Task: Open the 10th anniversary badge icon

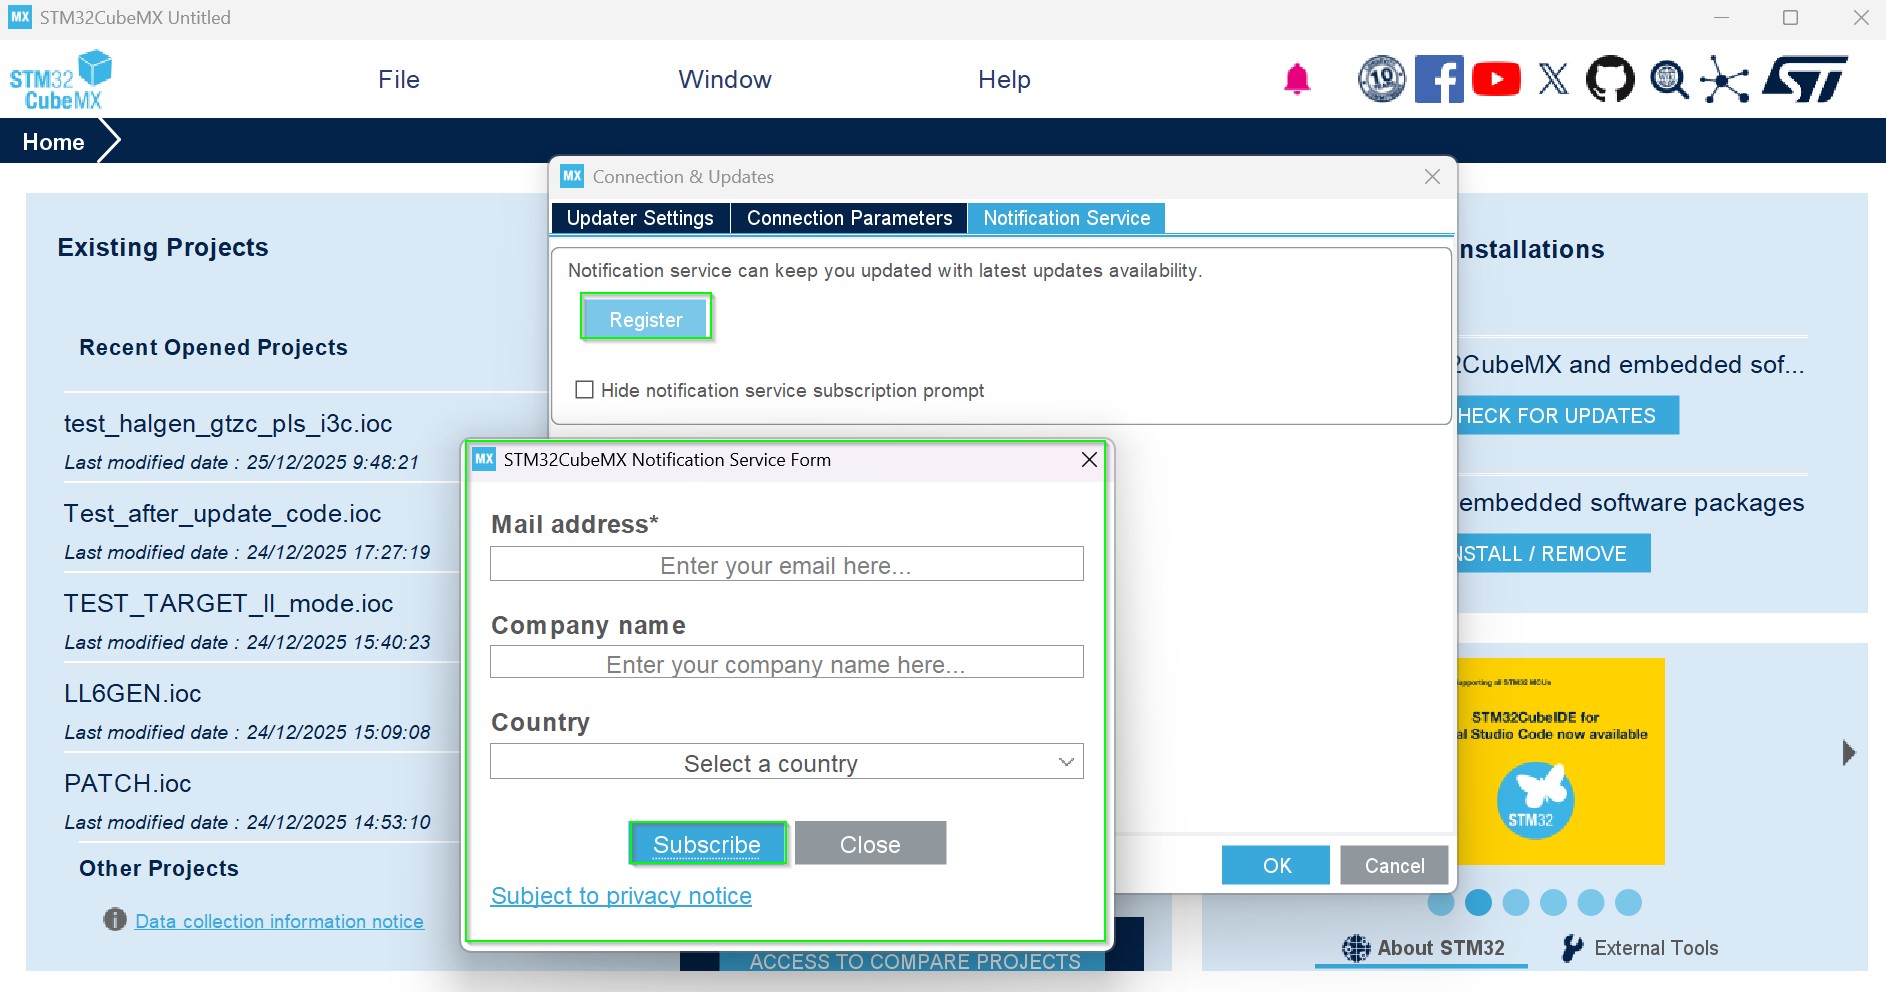Action: pos(1381,79)
